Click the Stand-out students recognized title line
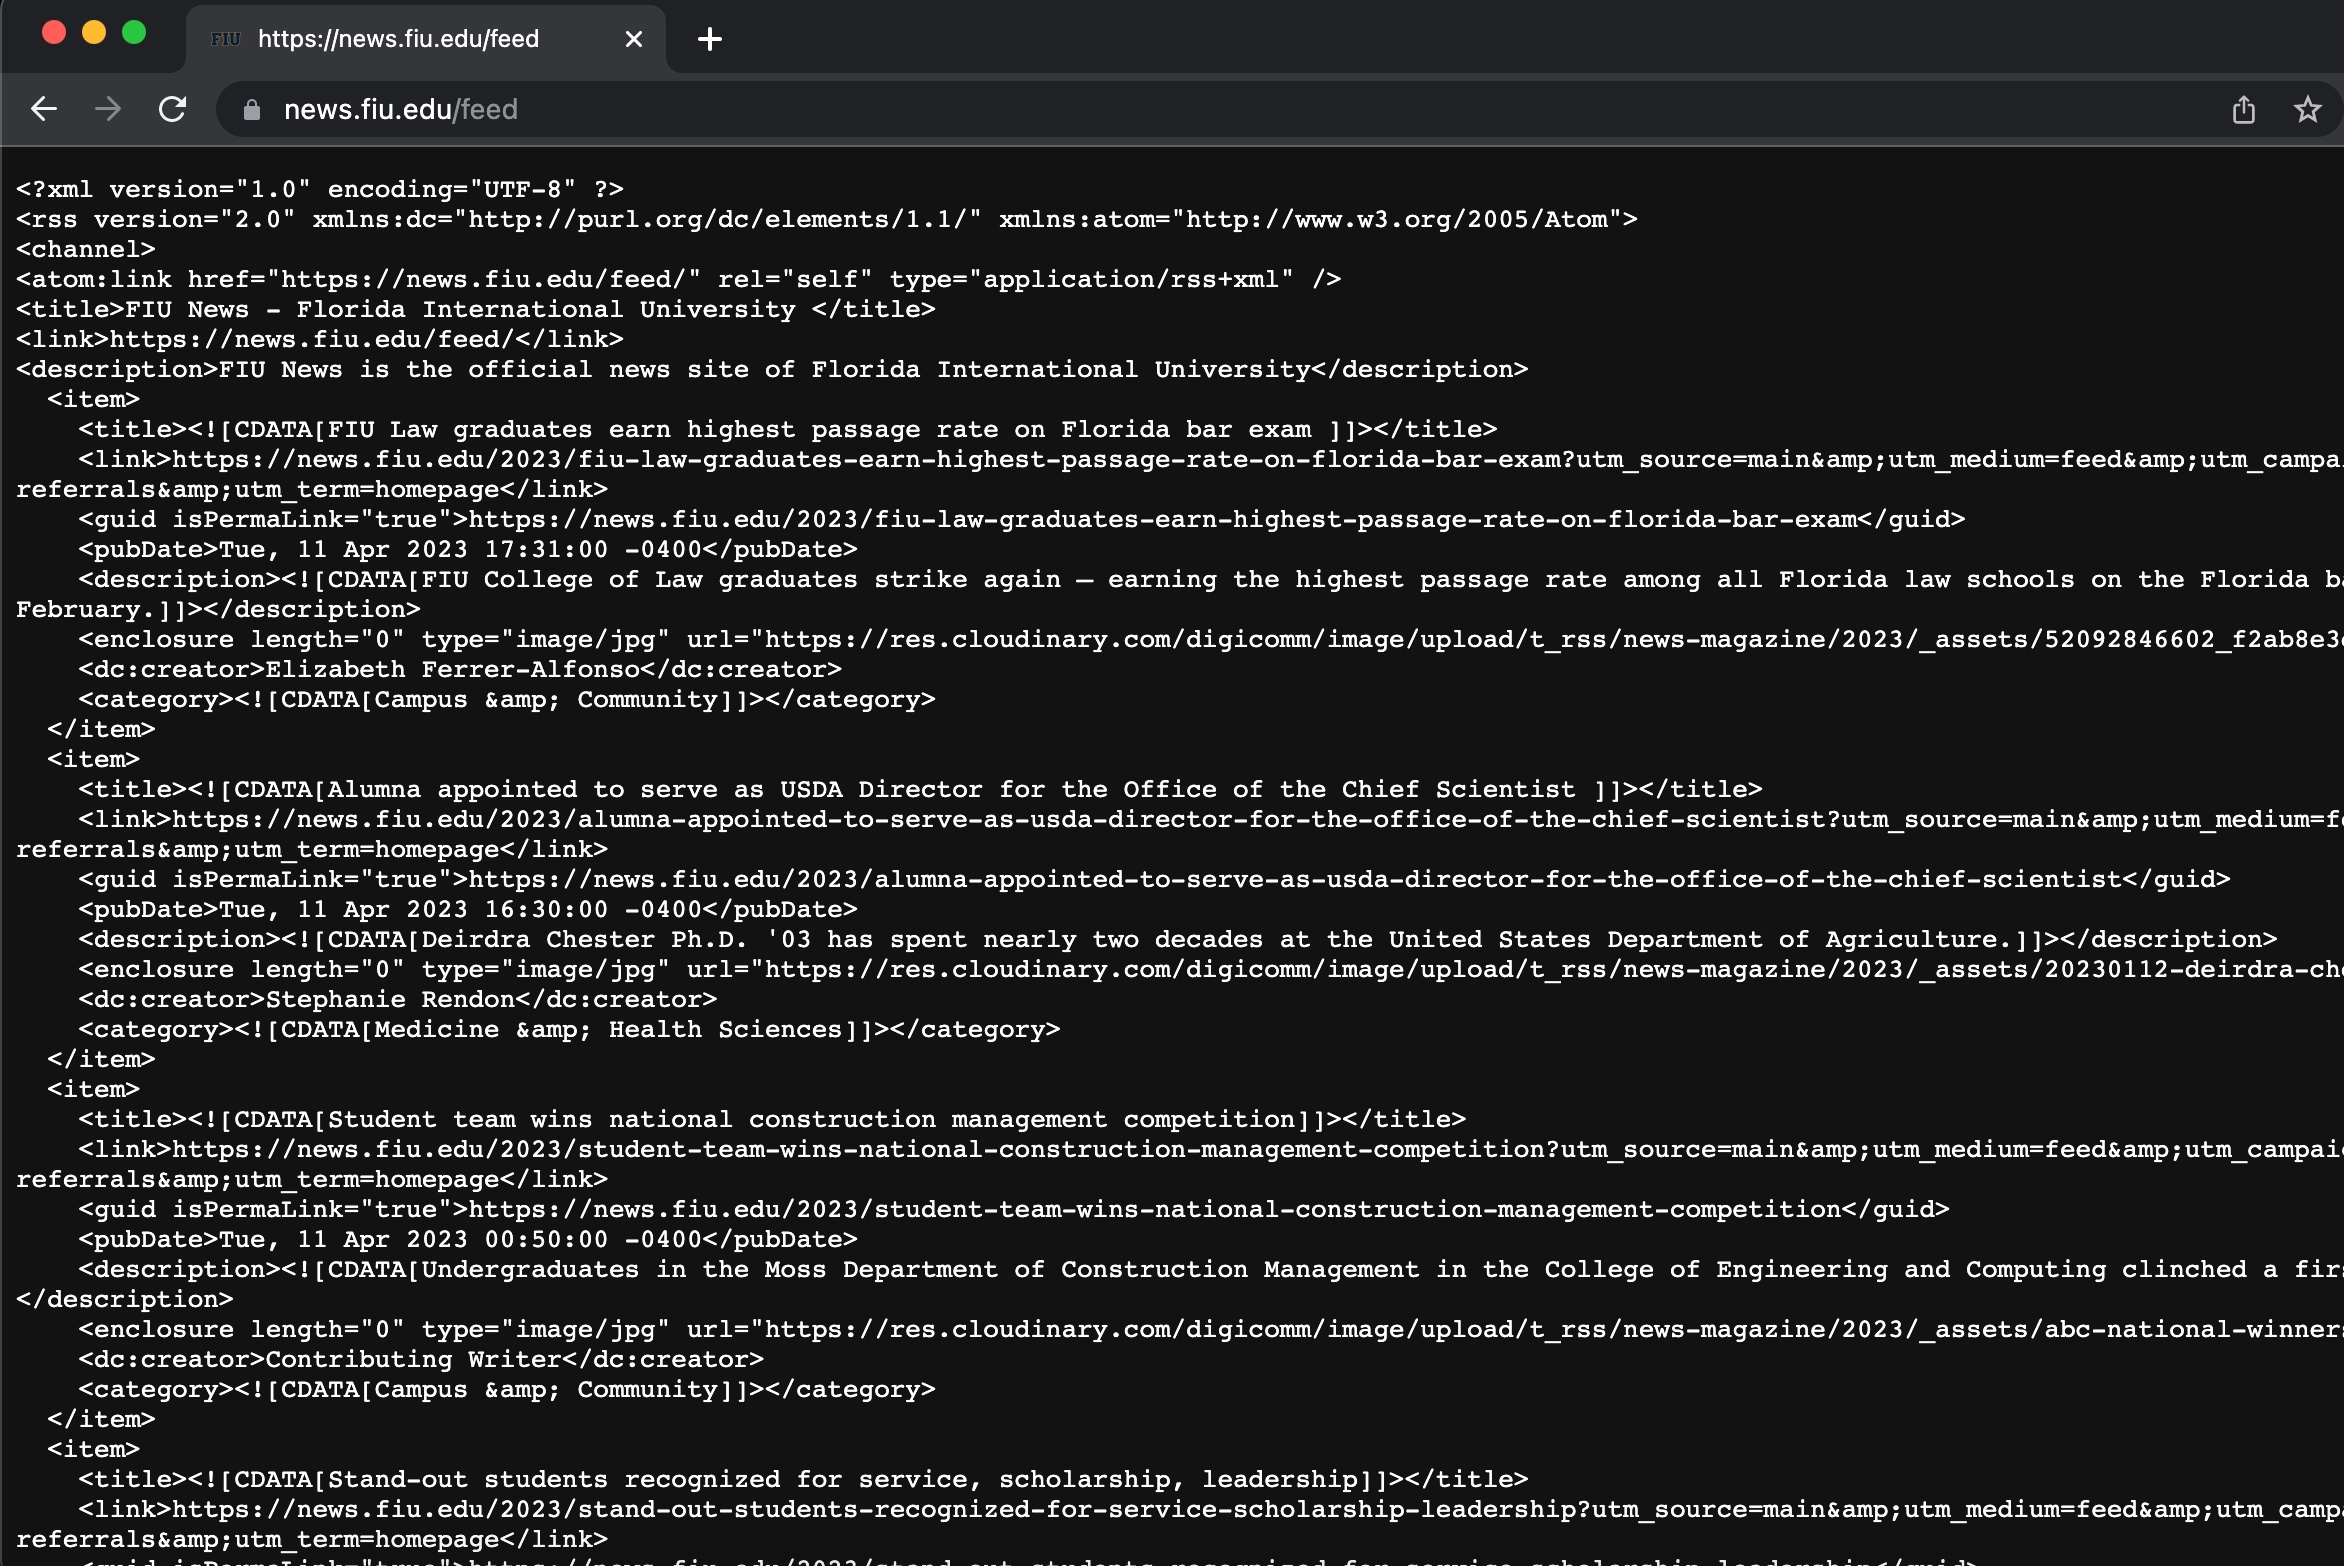Screen dimensions: 2344x1566 (803, 1479)
